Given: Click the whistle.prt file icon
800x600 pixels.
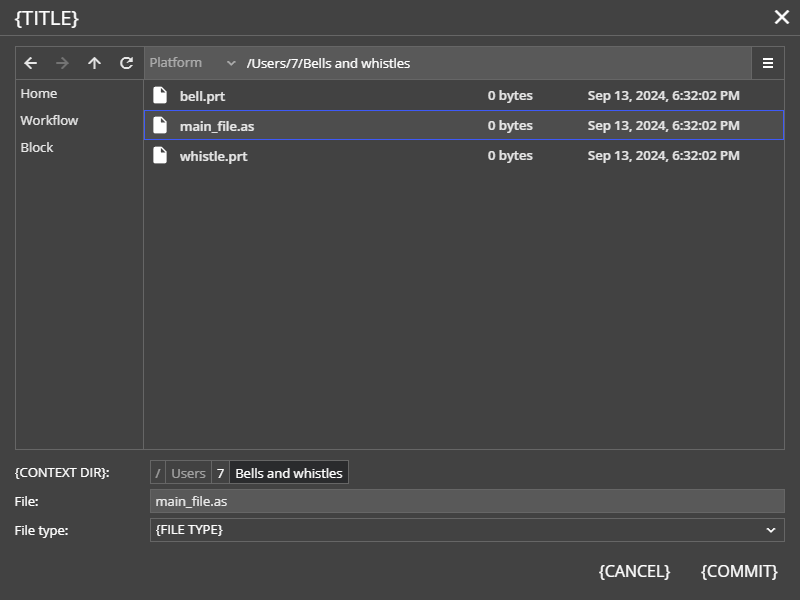Looking at the screenshot, I should click(160, 155).
